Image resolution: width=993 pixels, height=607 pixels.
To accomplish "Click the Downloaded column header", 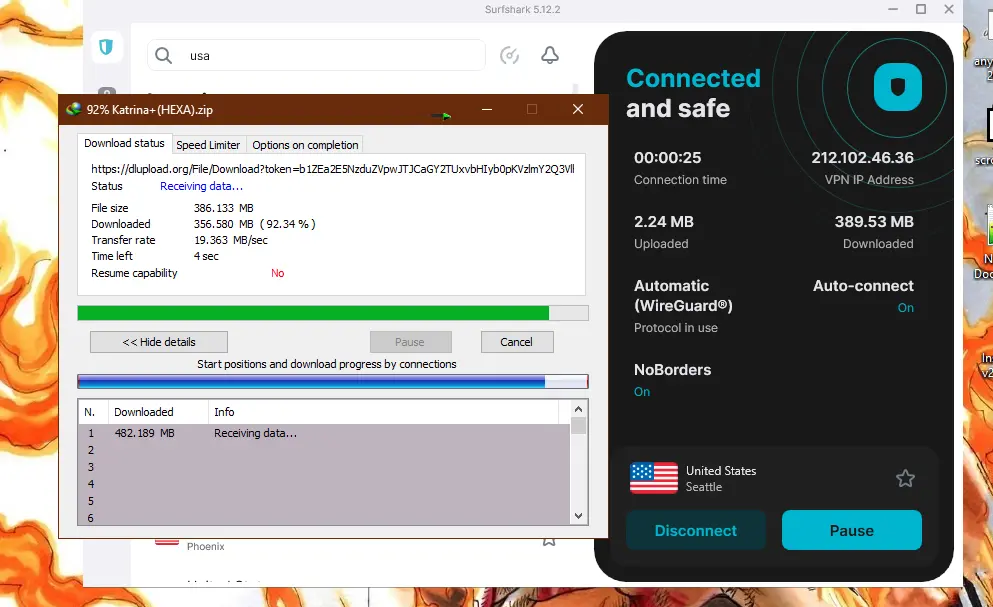I will pos(158,412).
